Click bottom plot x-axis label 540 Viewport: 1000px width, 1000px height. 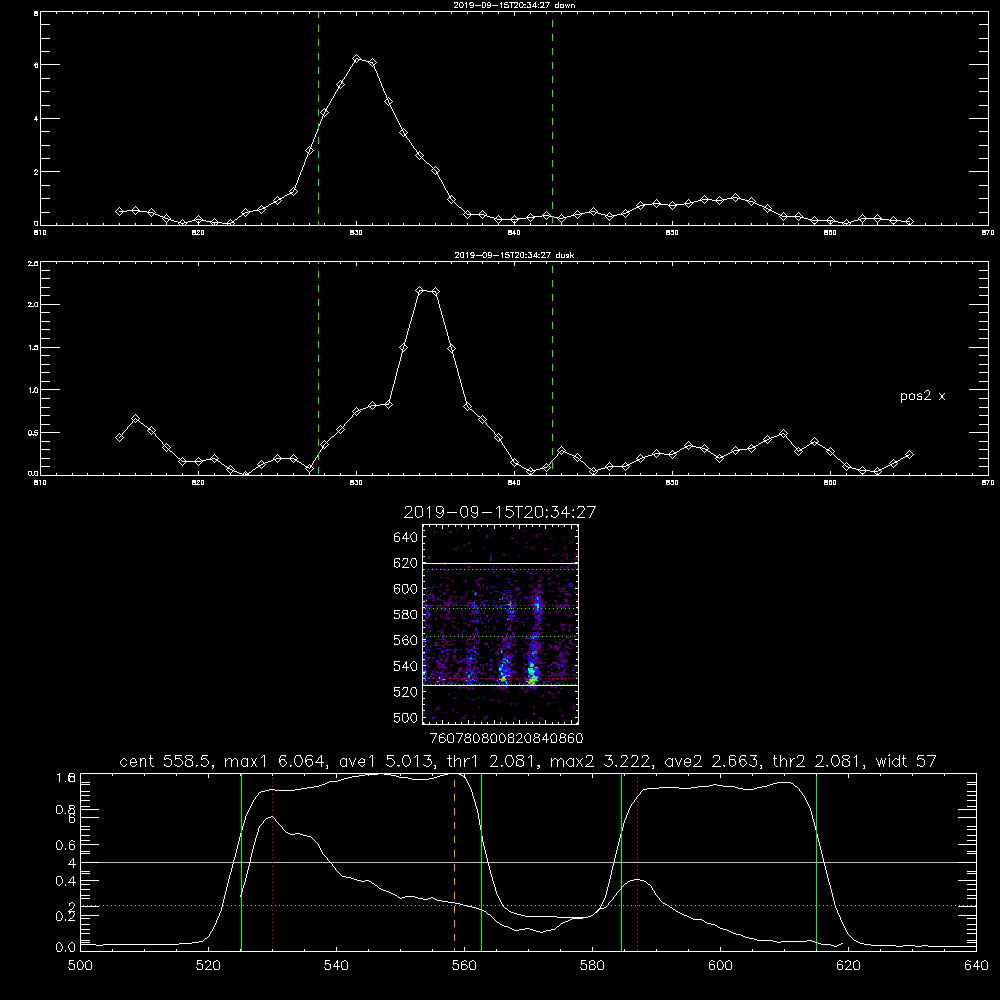pyautogui.click(x=336, y=966)
